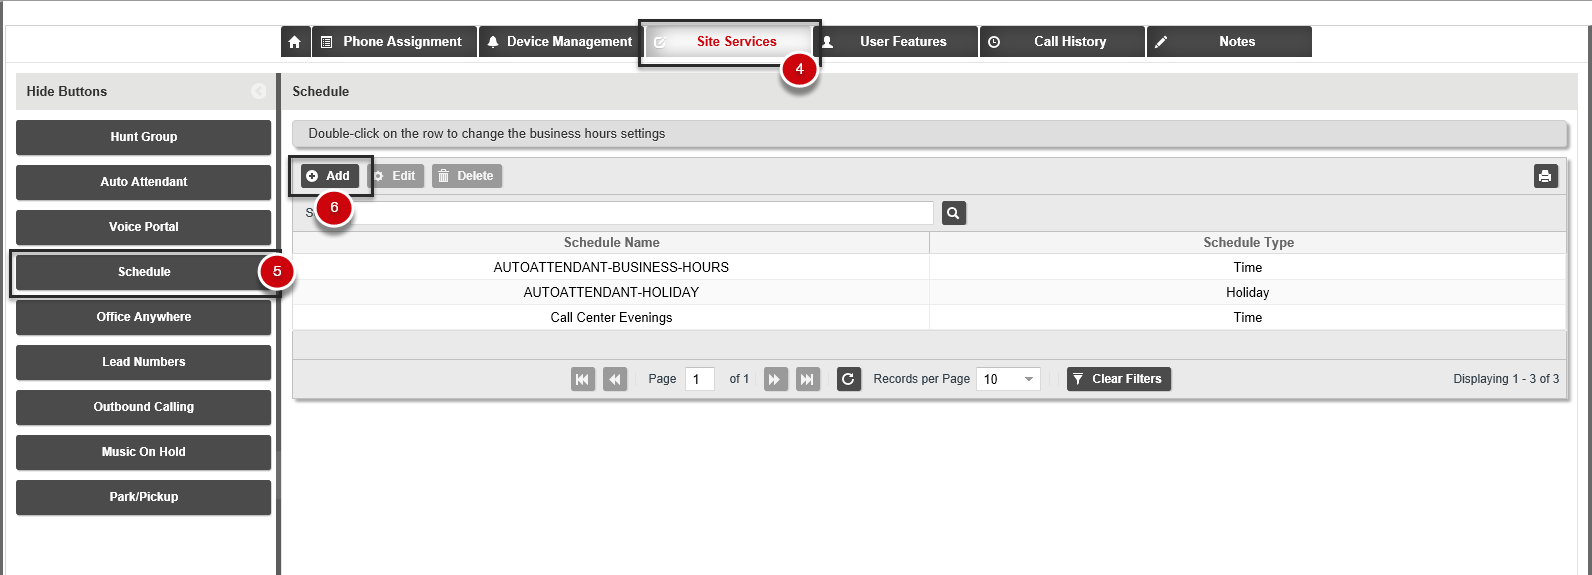The height and width of the screenshot is (575, 1592).
Task: Open the Auto Attendant section
Action: click(144, 182)
